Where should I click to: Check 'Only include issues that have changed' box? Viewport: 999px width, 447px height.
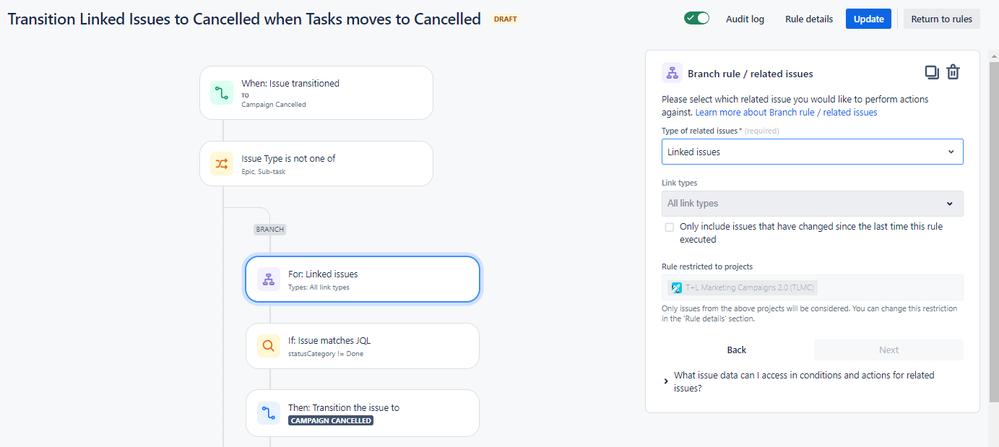point(669,227)
